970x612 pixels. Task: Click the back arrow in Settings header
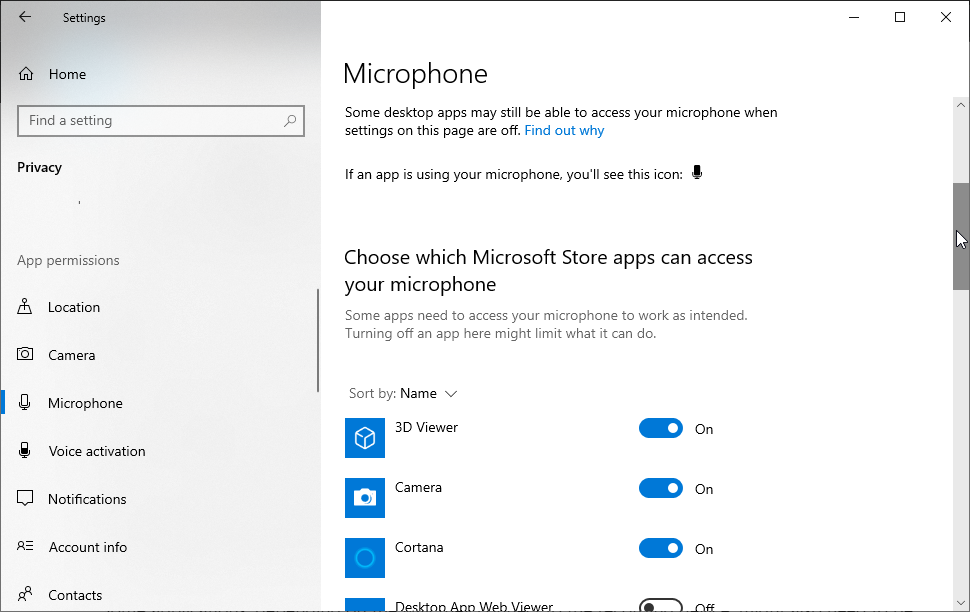point(25,17)
